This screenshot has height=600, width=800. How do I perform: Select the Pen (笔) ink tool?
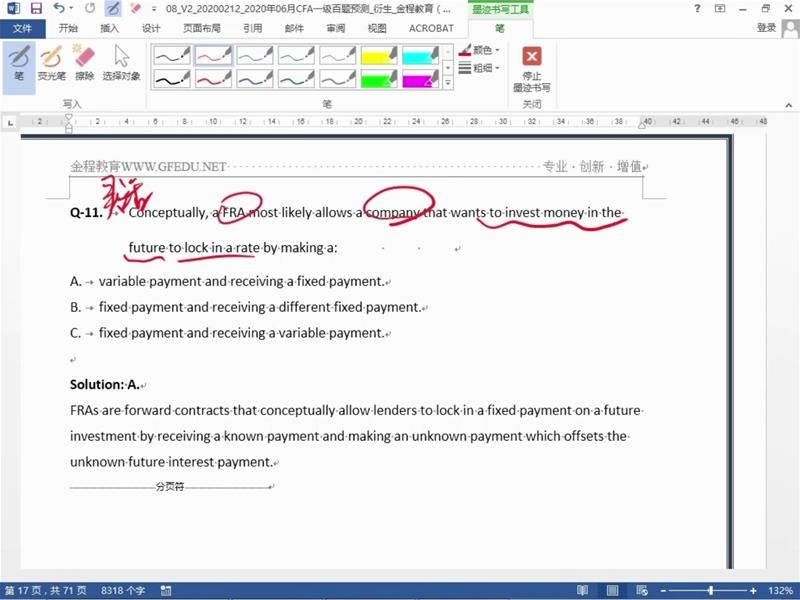pyautogui.click(x=19, y=63)
